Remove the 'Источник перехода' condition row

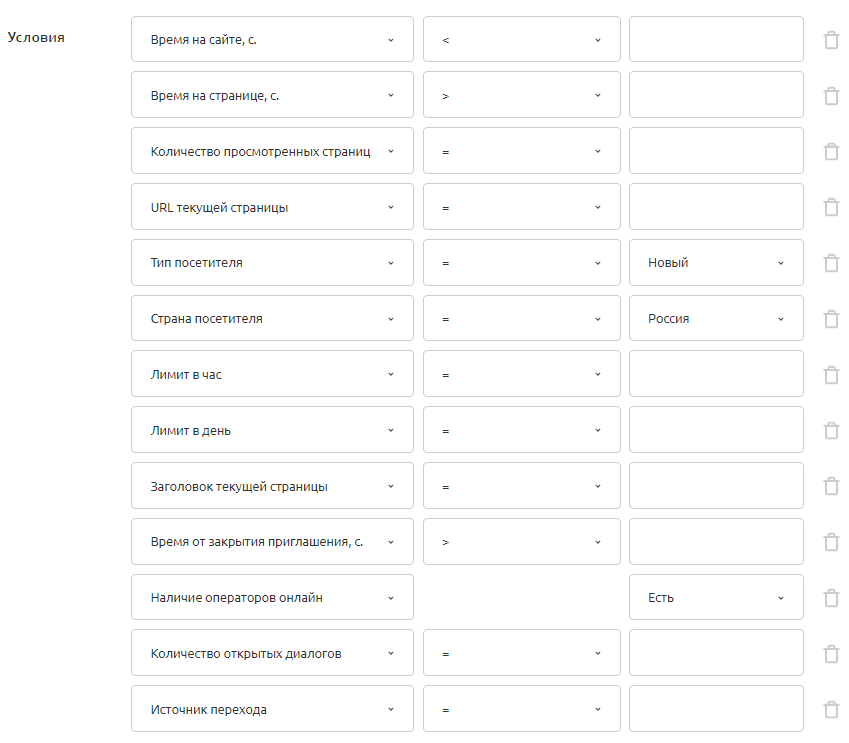(830, 709)
